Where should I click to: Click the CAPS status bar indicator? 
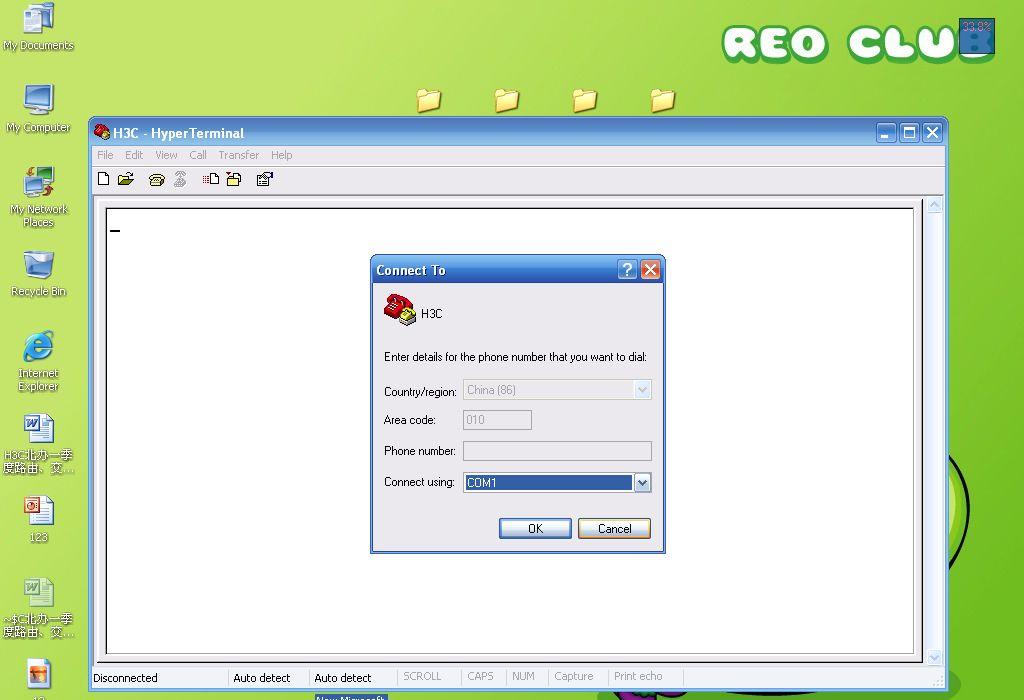(480, 676)
